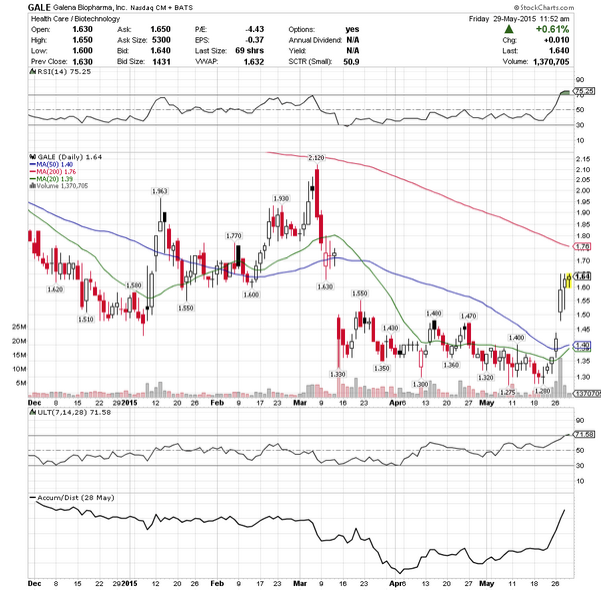Viewport: 601px width, 590px height.
Task: Click the P/E value -4.43
Action: [x=255, y=30]
